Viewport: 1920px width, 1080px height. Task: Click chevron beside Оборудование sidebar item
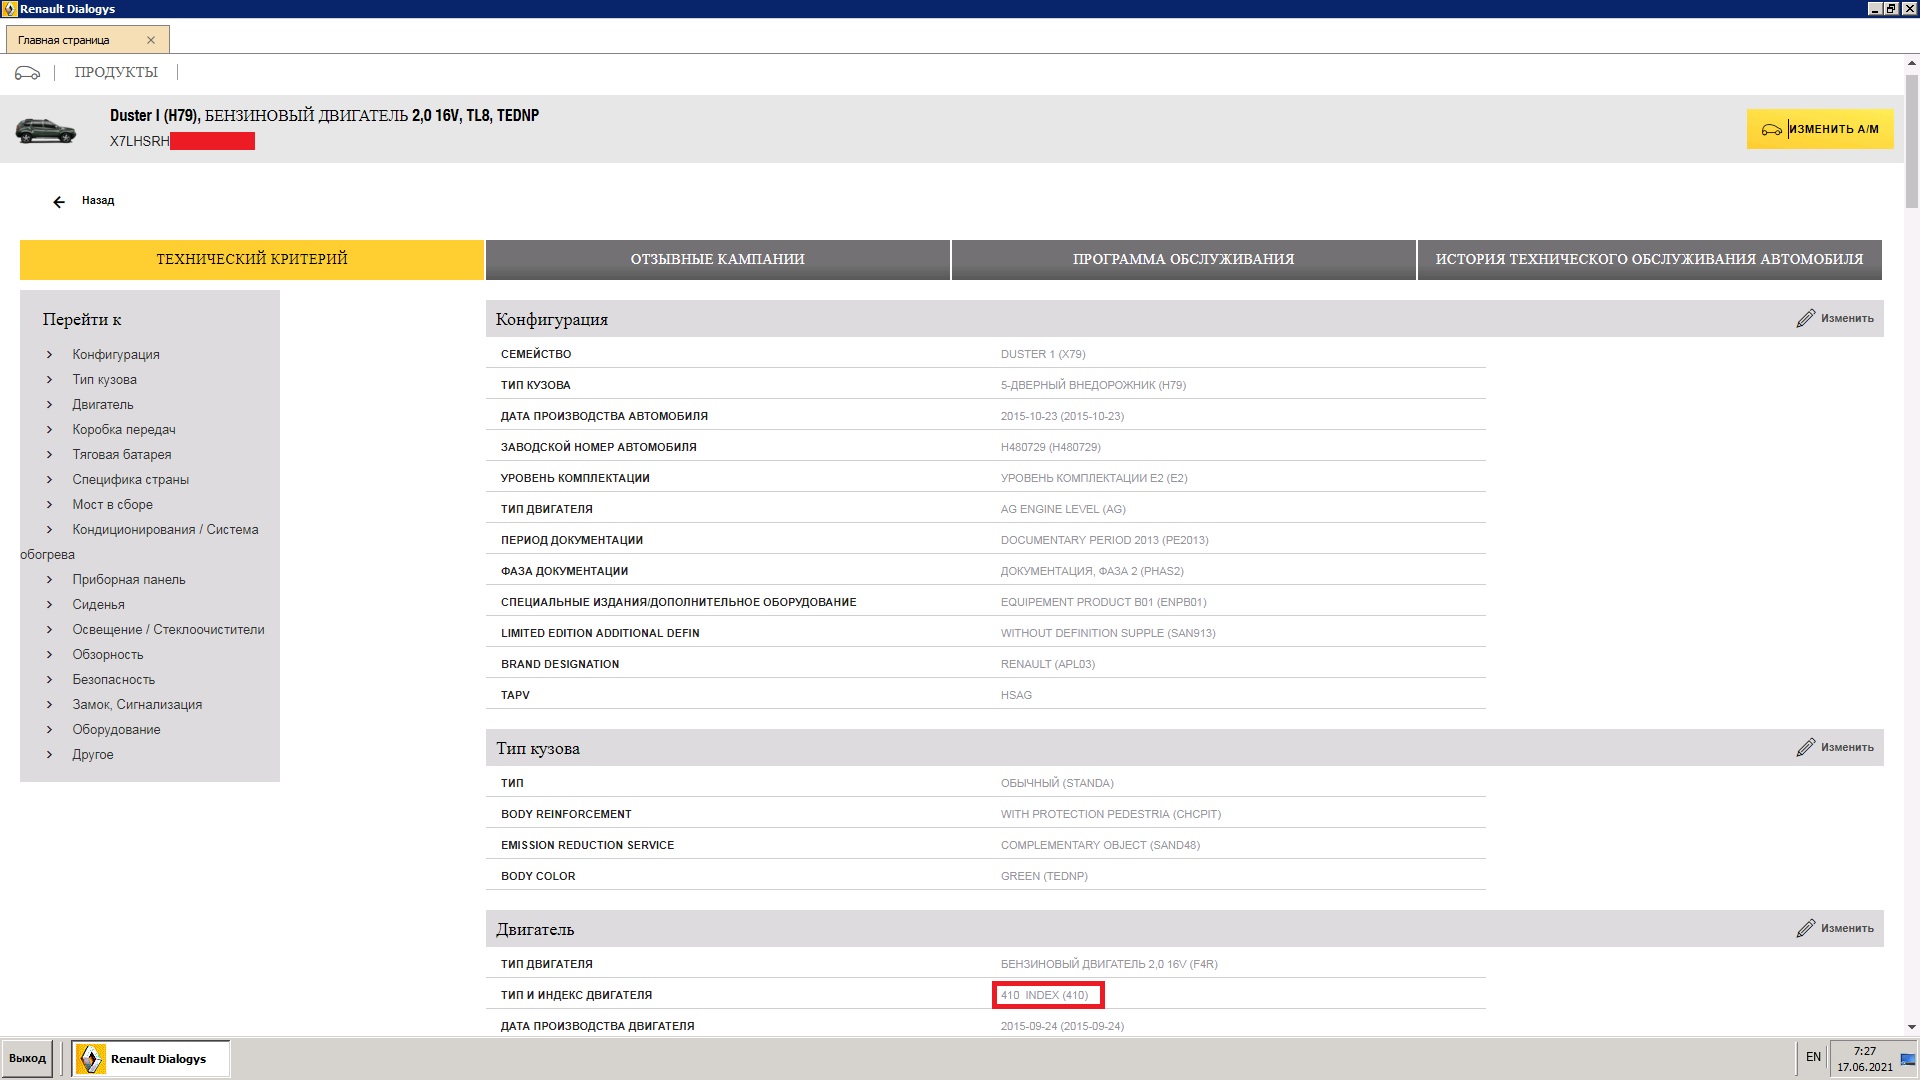click(x=49, y=729)
